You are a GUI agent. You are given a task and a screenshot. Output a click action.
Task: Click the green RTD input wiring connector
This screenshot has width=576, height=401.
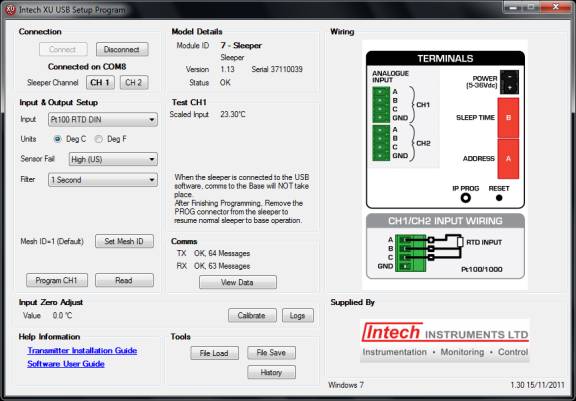click(410, 253)
